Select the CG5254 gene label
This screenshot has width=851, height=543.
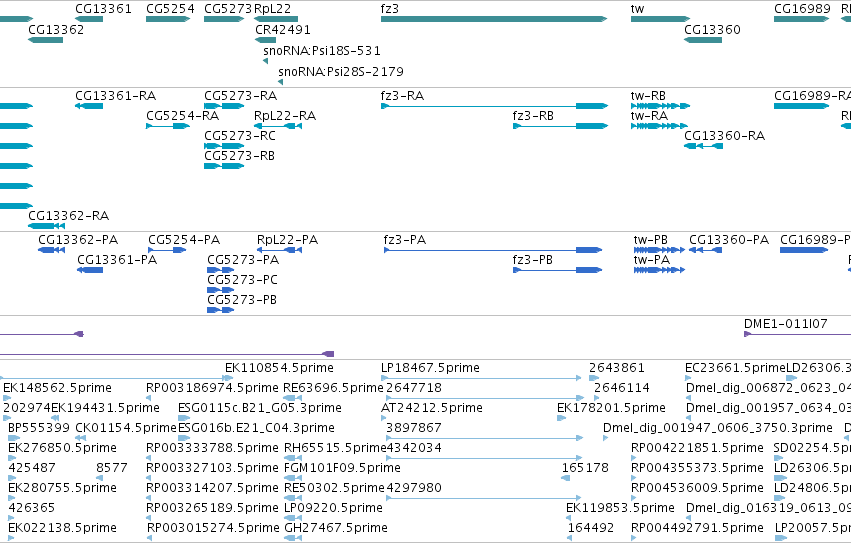point(170,9)
